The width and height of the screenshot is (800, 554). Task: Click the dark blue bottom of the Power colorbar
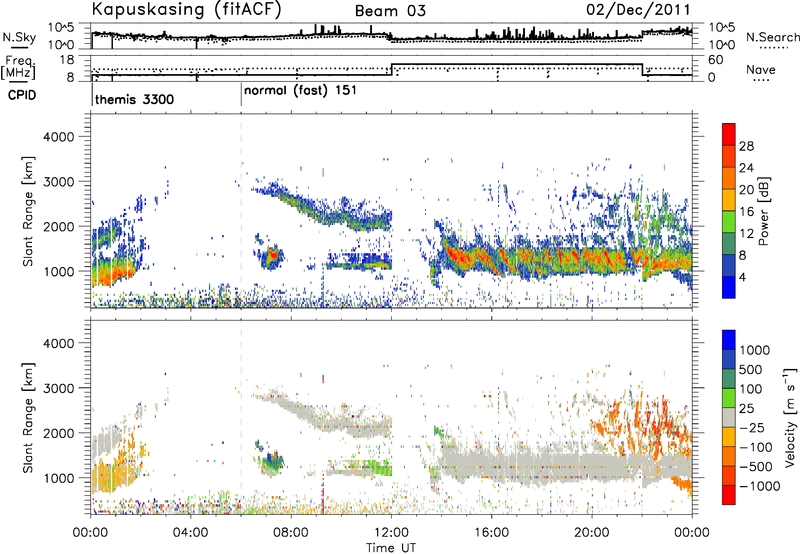click(x=729, y=287)
